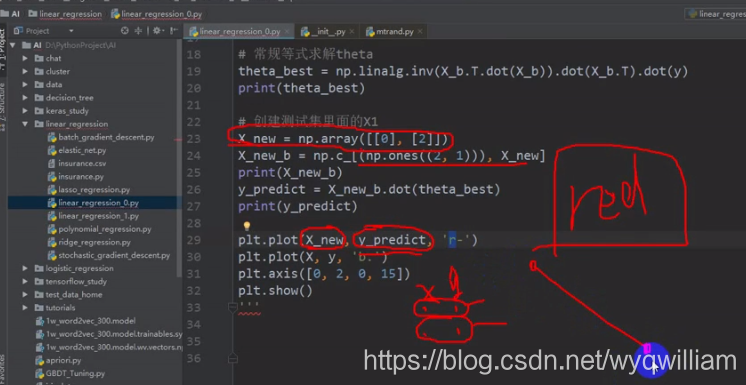
Task: Expand the data folder
Action: pos(25,84)
